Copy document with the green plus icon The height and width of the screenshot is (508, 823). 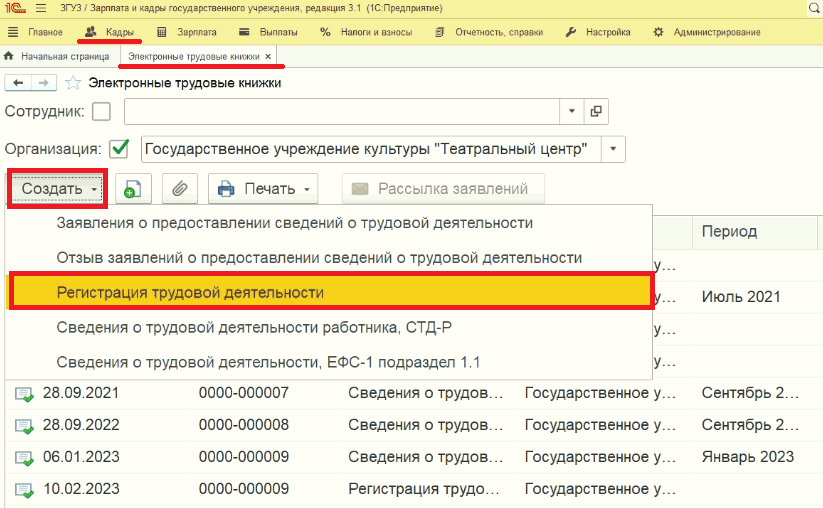click(133, 188)
